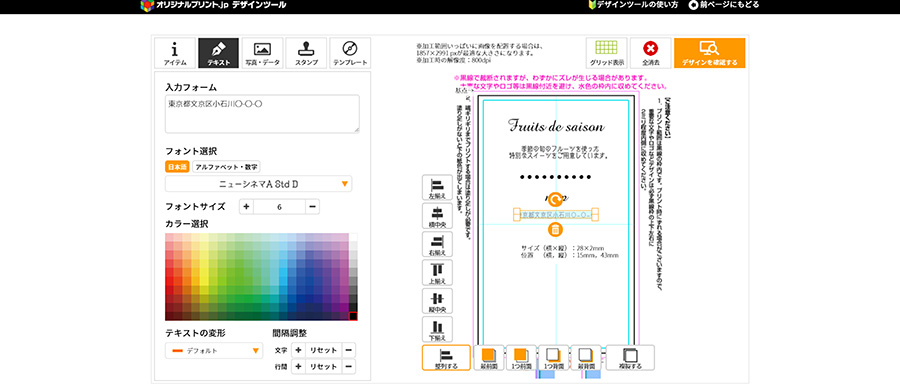Viewport: 900px width, 384px height.
Task: Open テキストの変形 デフォルト dropdown
Action: 214,351
